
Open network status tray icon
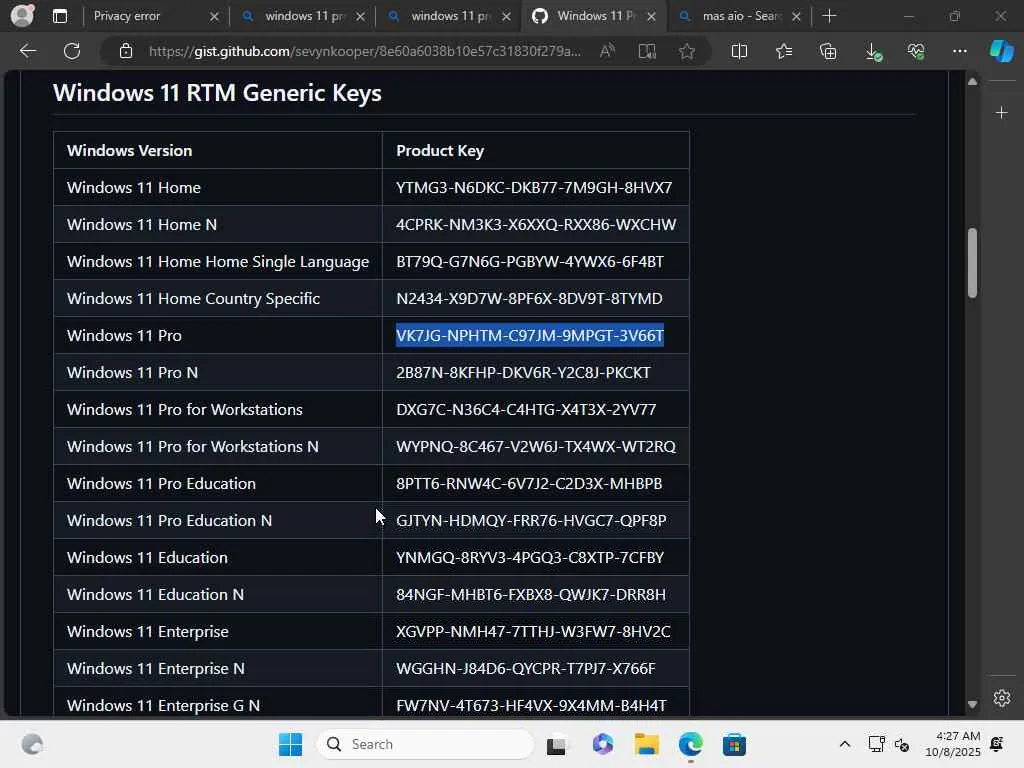[876, 744]
